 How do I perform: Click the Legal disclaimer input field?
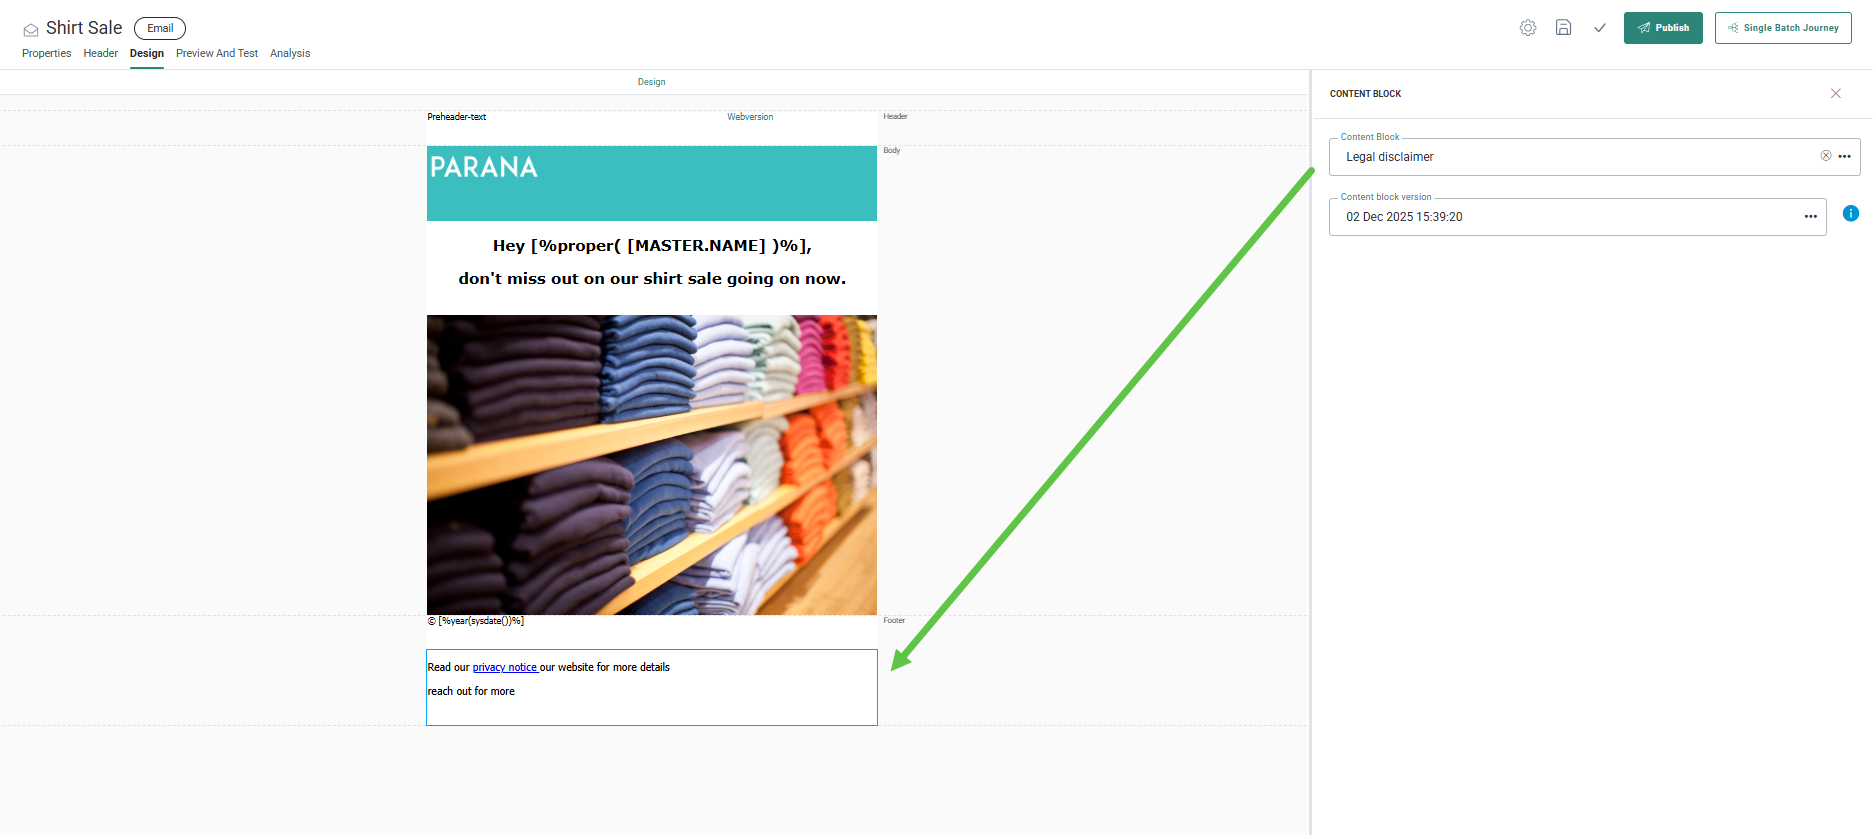(x=1570, y=157)
